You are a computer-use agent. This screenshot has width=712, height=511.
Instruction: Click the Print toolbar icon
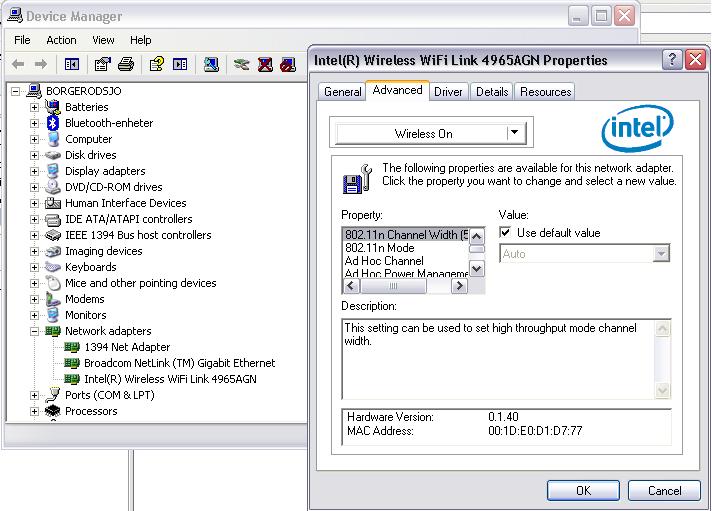[126, 64]
